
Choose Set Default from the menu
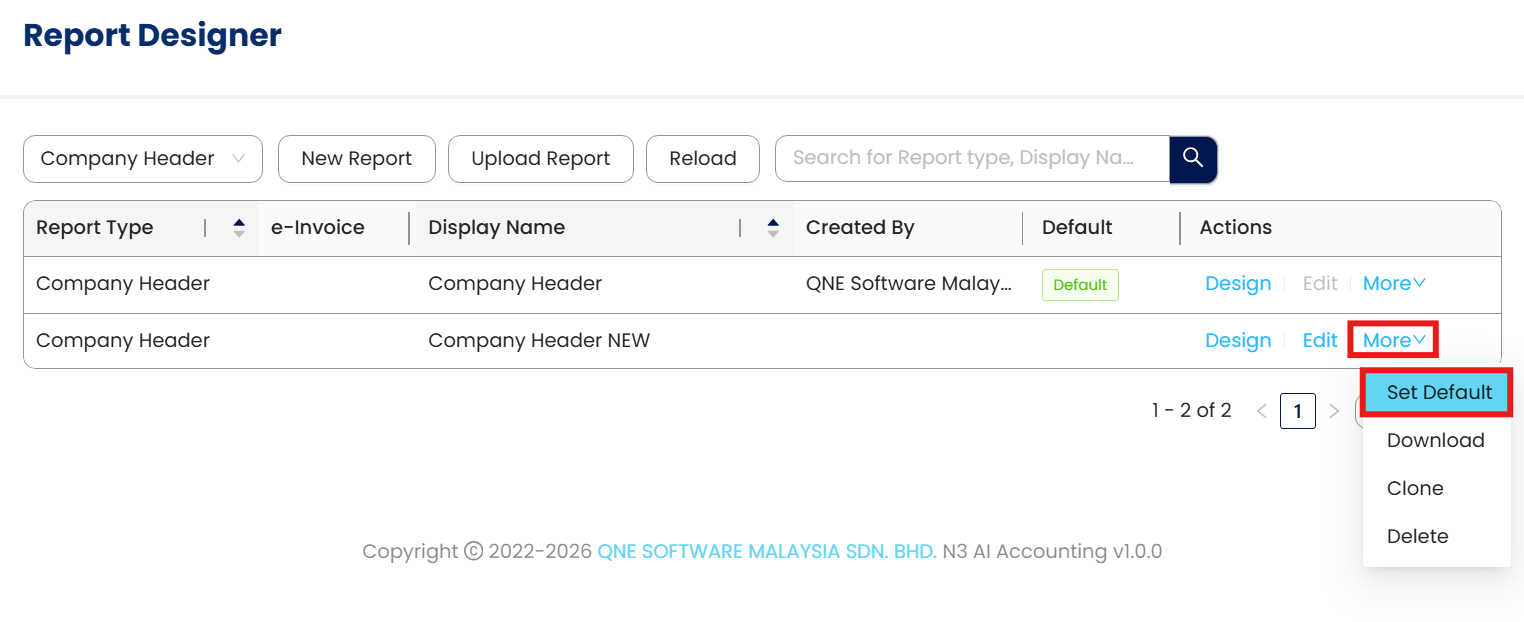point(1438,393)
